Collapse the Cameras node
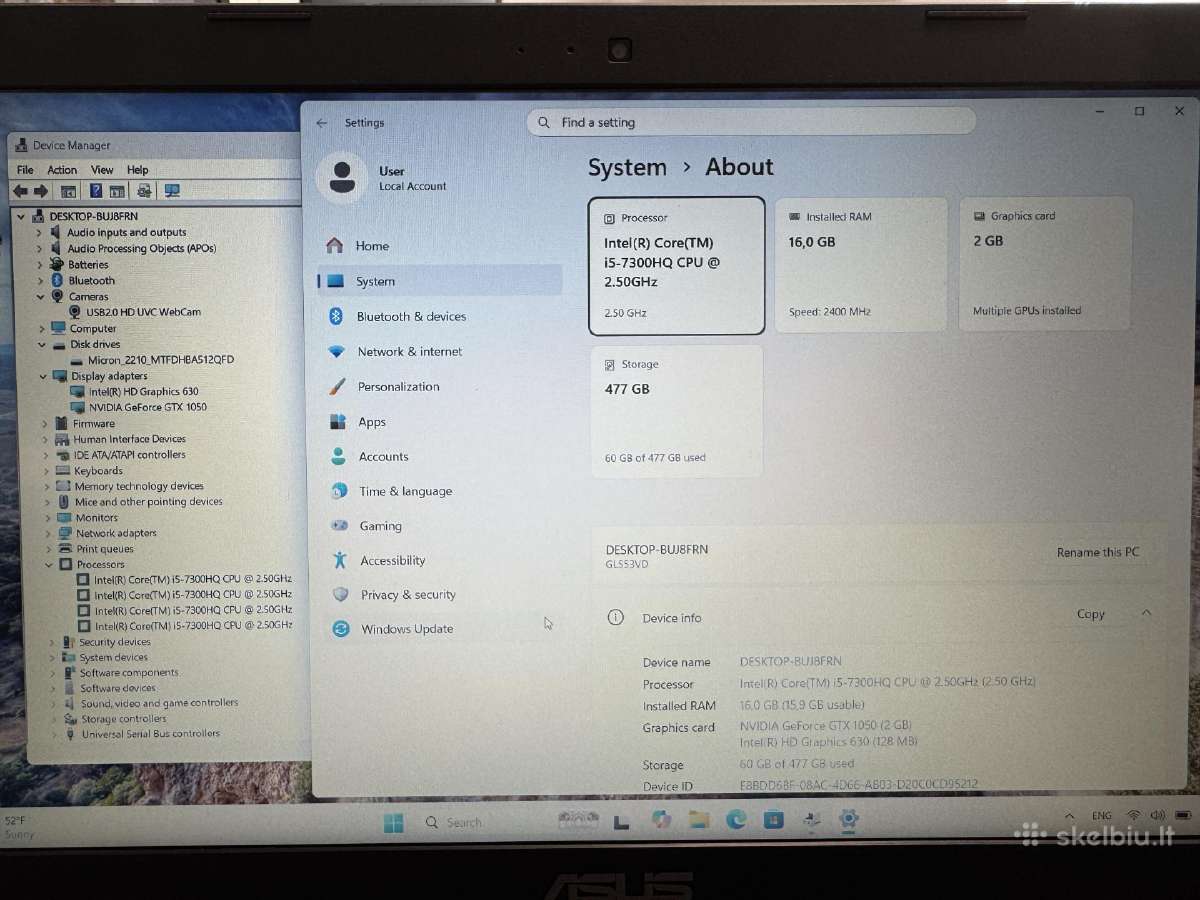 click(x=41, y=297)
